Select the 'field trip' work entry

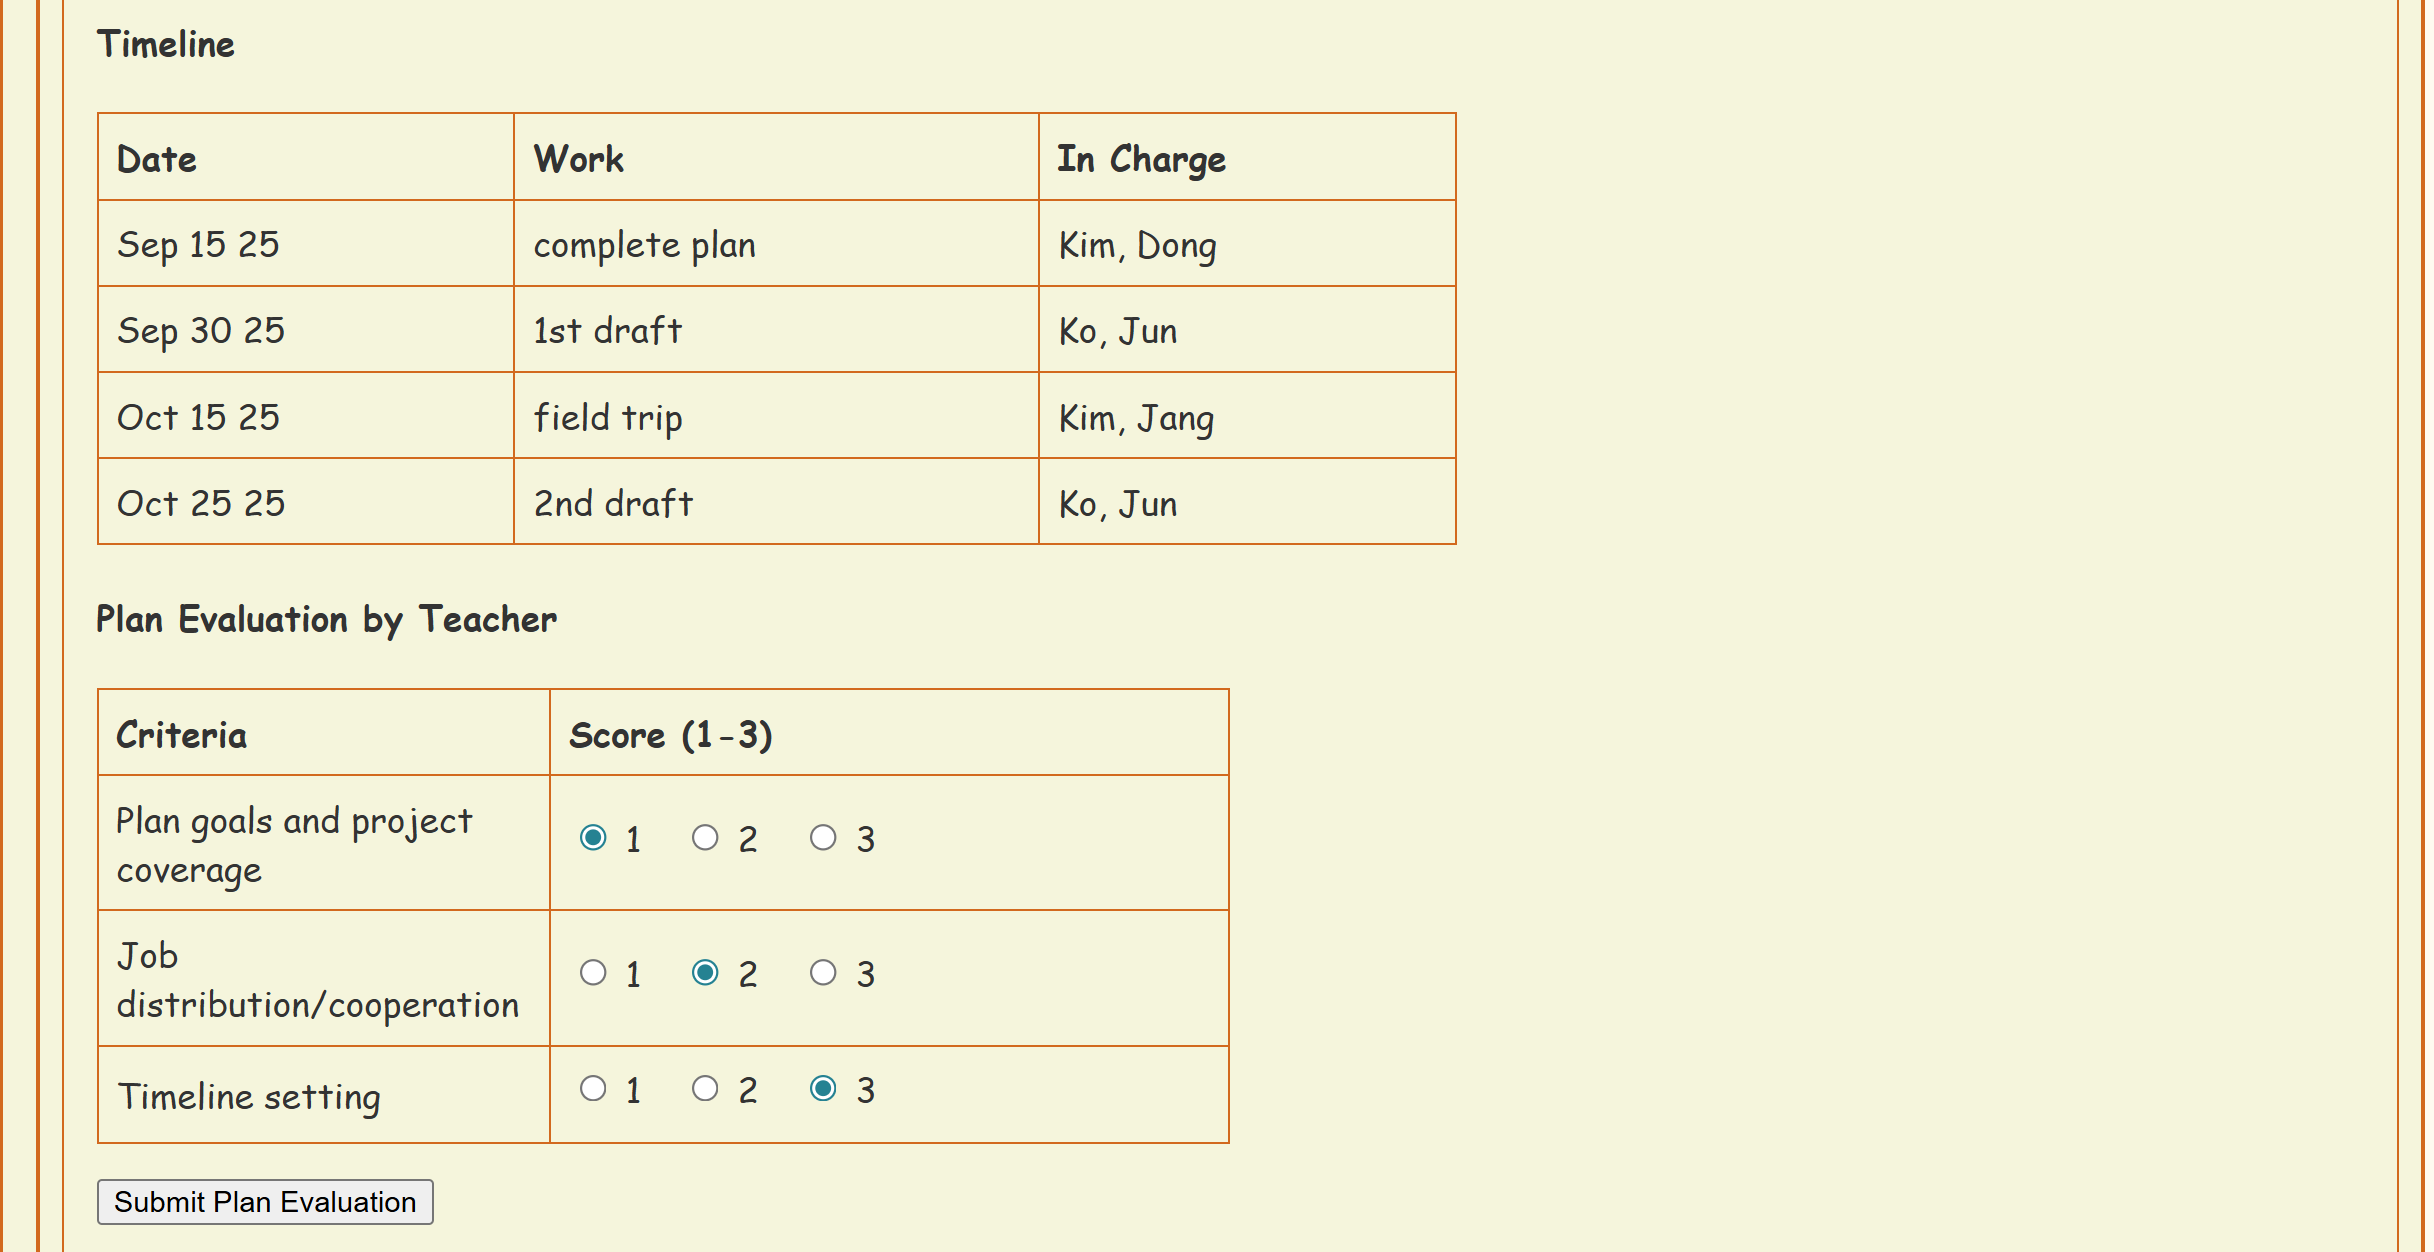[x=608, y=417]
